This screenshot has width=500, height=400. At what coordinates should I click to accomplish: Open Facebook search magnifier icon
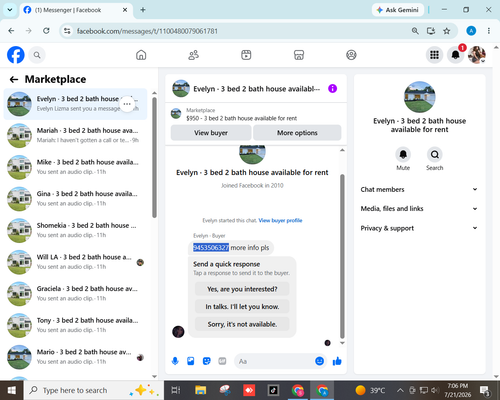[x=37, y=55]
